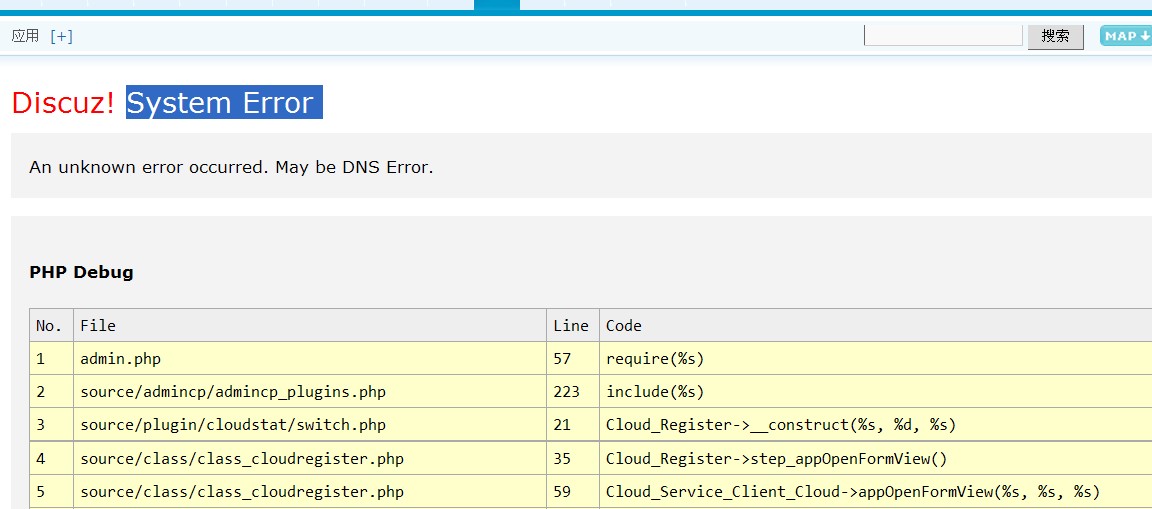Select the include(%s) code cell
The height and width of the screenshot is (509, 1152).
[876, 391]
